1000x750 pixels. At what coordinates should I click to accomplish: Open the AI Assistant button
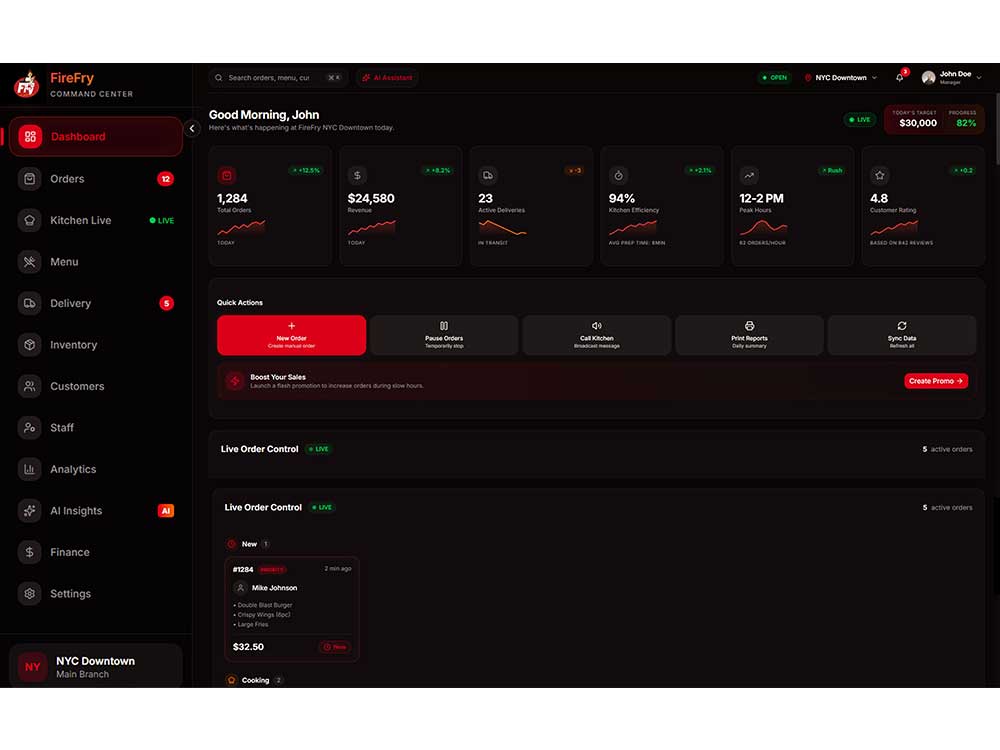[x=387, y=78]
